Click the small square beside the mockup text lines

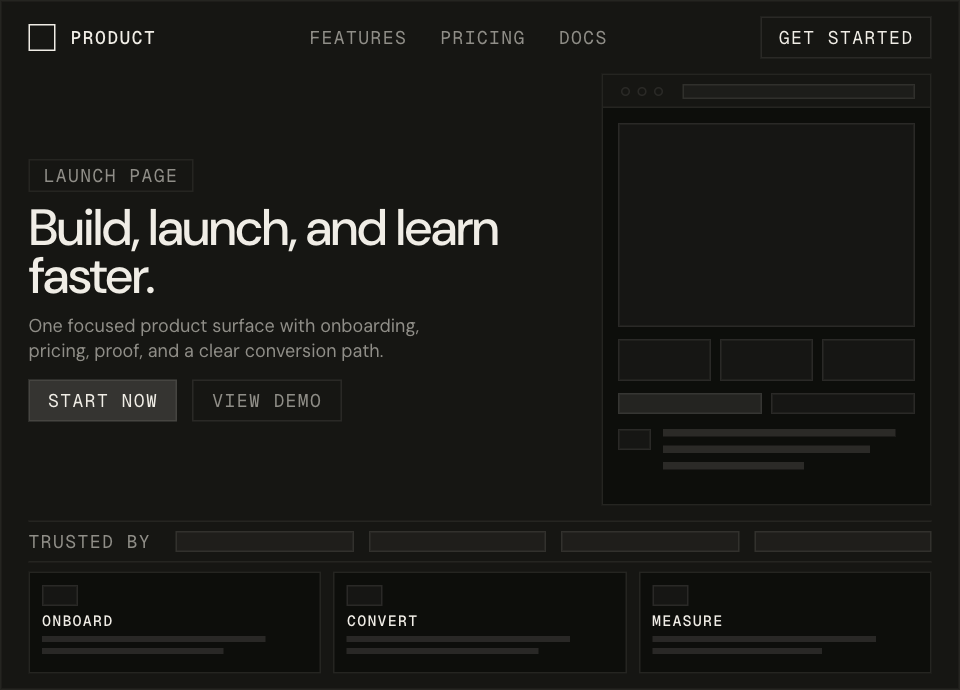tap(634, 439)
